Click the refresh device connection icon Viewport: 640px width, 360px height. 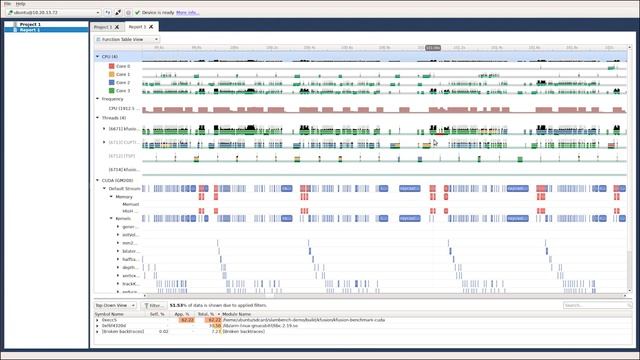click(x=108, y=13)
